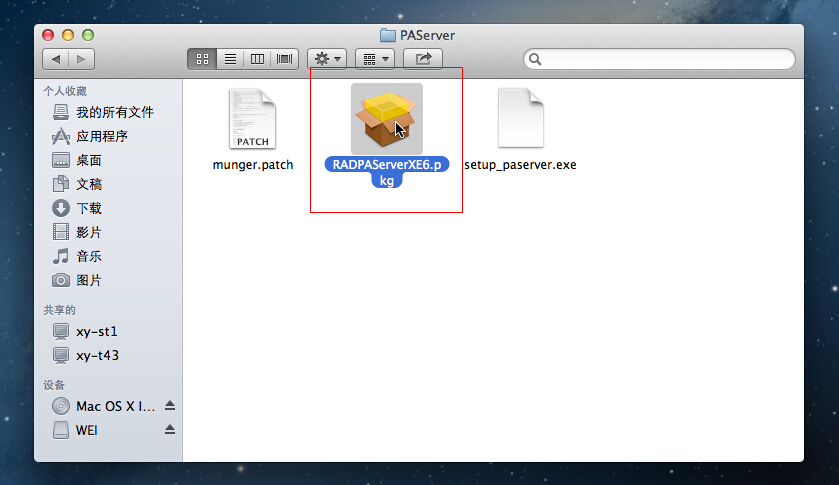The height and width of the screenshot is (485, 839).
Task: Click the PAServer folder title icon
Action: [x=387, y=35]
